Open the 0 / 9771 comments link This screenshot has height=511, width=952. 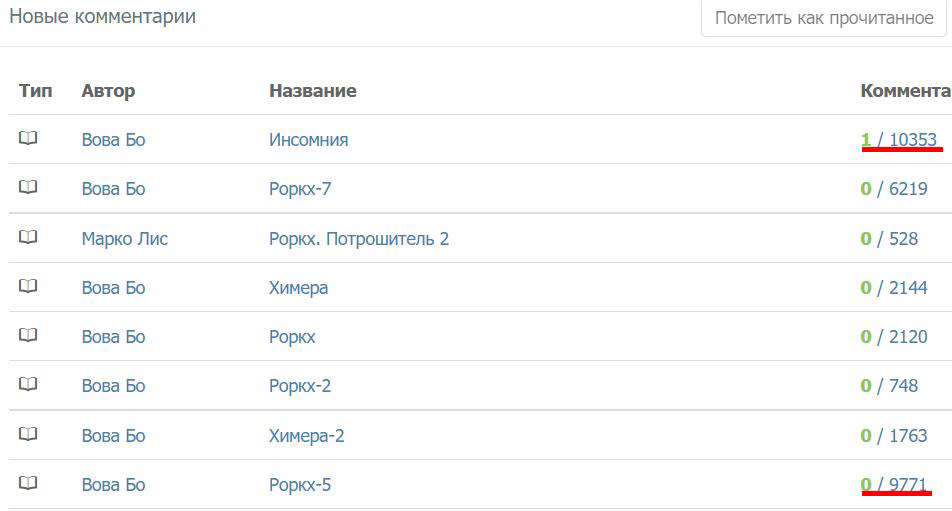click(x=894, y=484)
